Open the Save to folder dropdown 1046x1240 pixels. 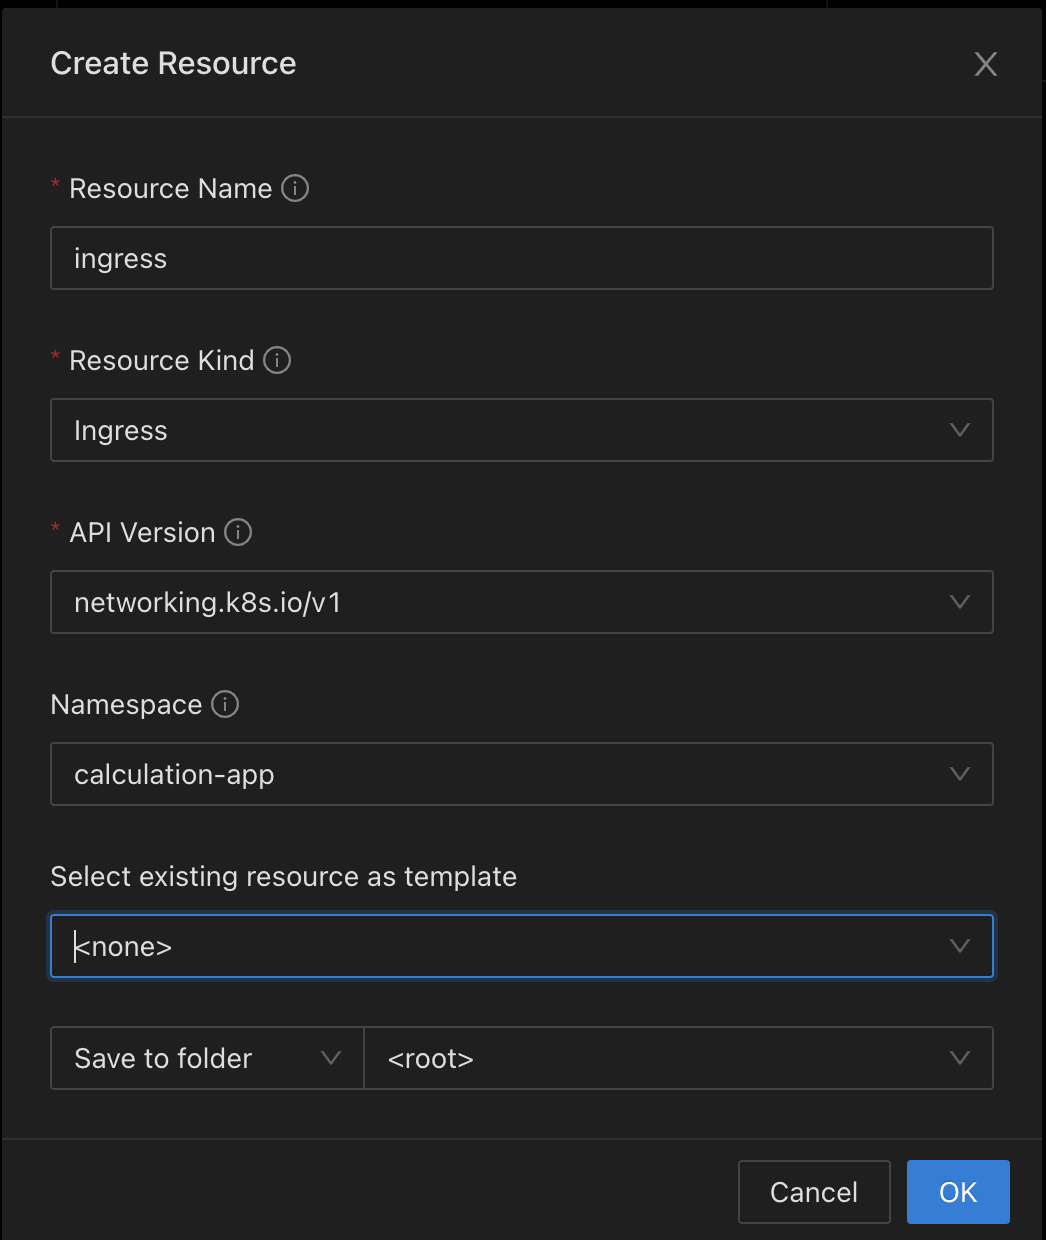[207, 1058]
